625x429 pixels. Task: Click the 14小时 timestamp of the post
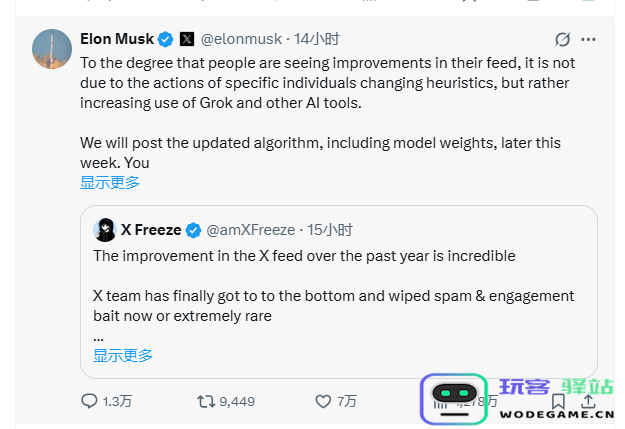317,40
